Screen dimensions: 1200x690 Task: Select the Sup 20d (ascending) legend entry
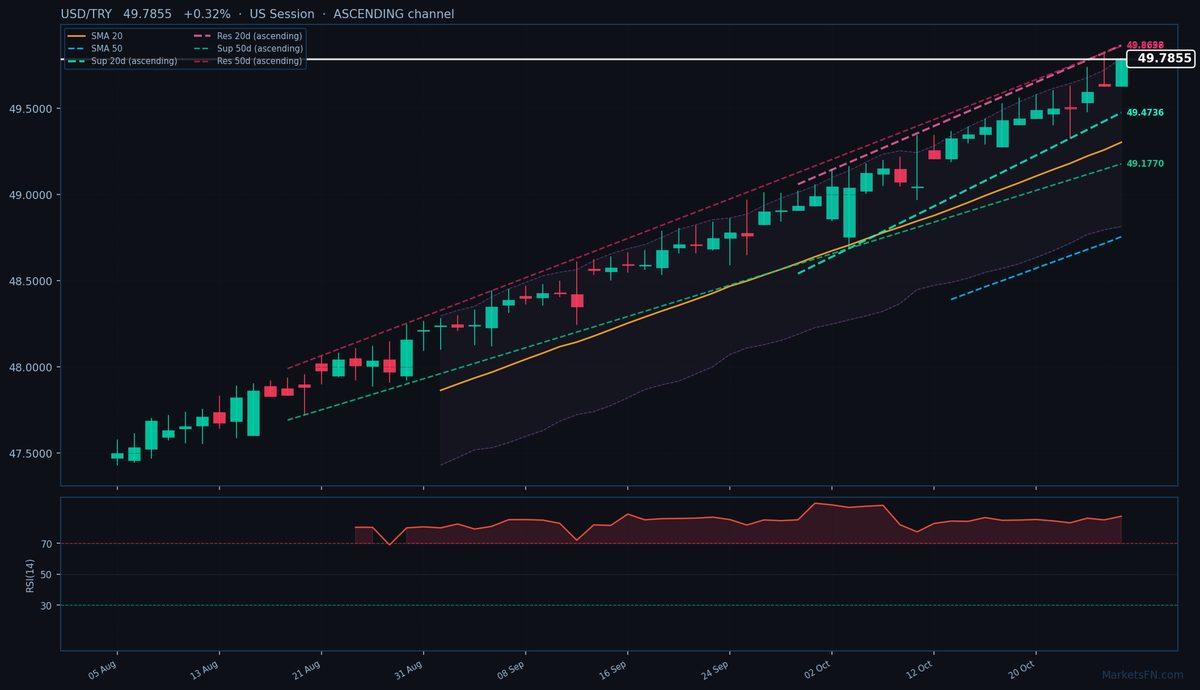tap(122, 61)
